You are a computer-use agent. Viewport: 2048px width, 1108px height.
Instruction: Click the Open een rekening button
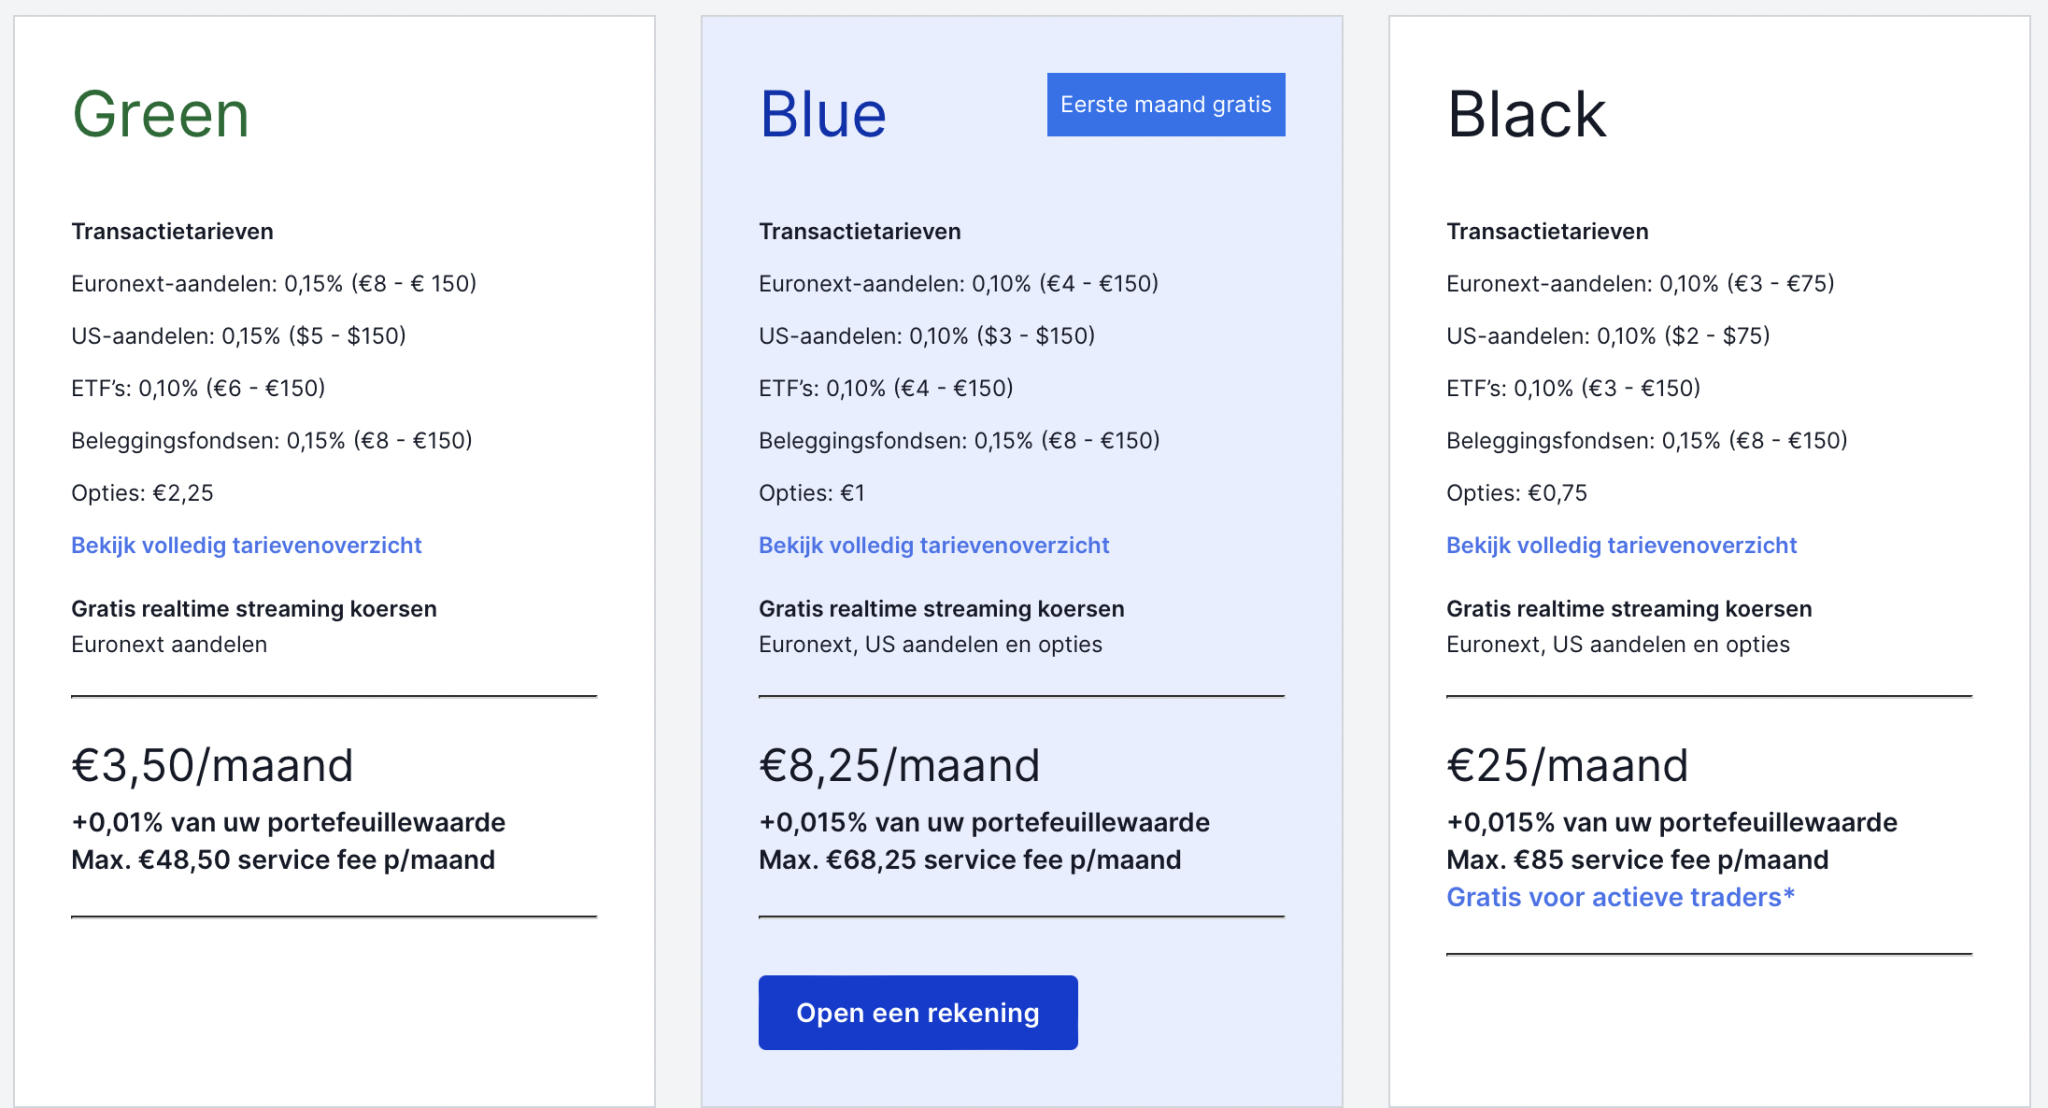click(x=917, y=1012)
